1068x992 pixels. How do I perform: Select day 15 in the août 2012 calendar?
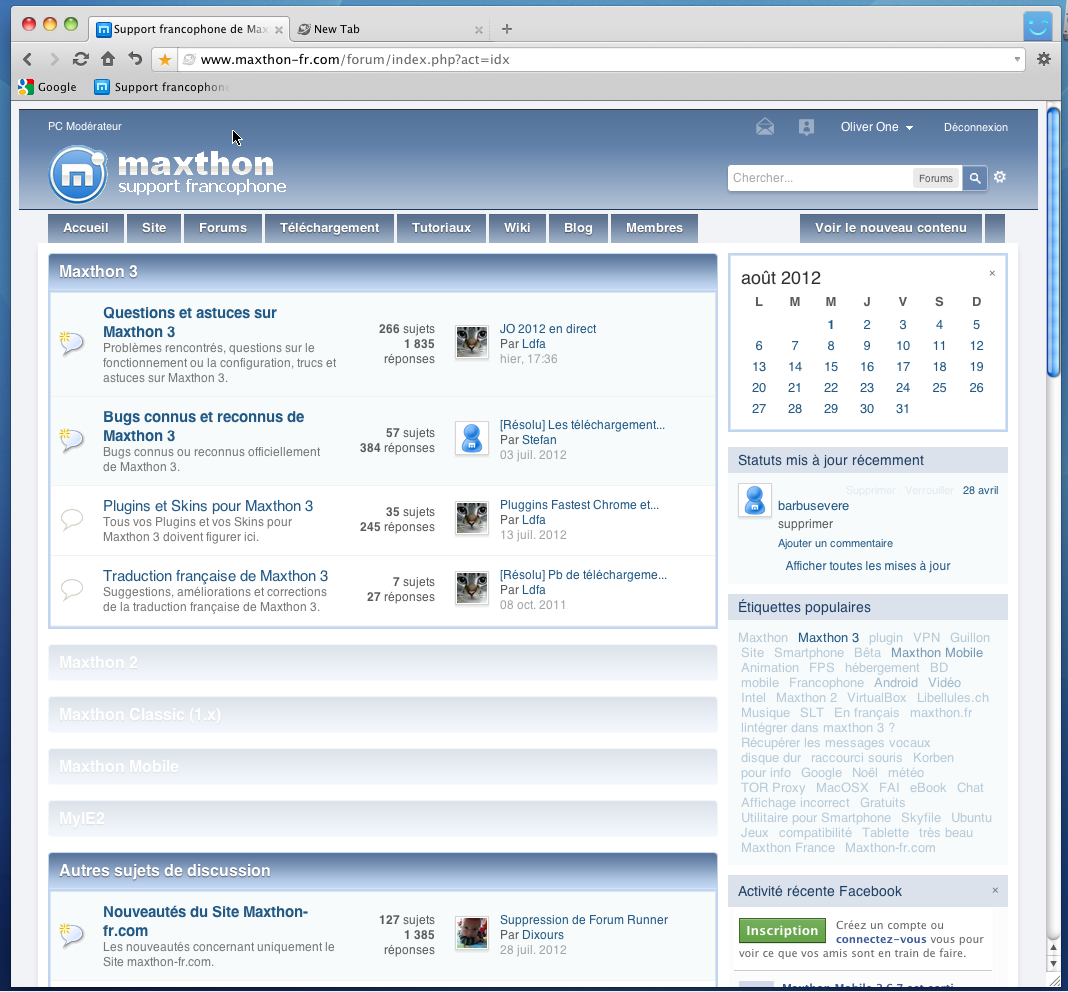(830, 367)
